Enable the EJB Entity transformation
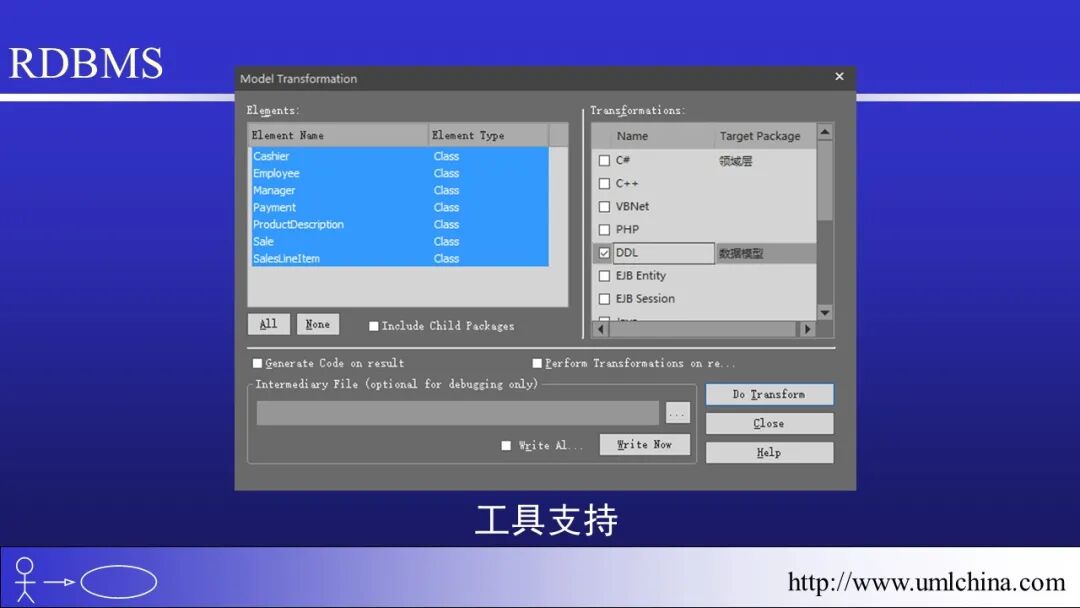1080x608 pixels. [605, 275]
